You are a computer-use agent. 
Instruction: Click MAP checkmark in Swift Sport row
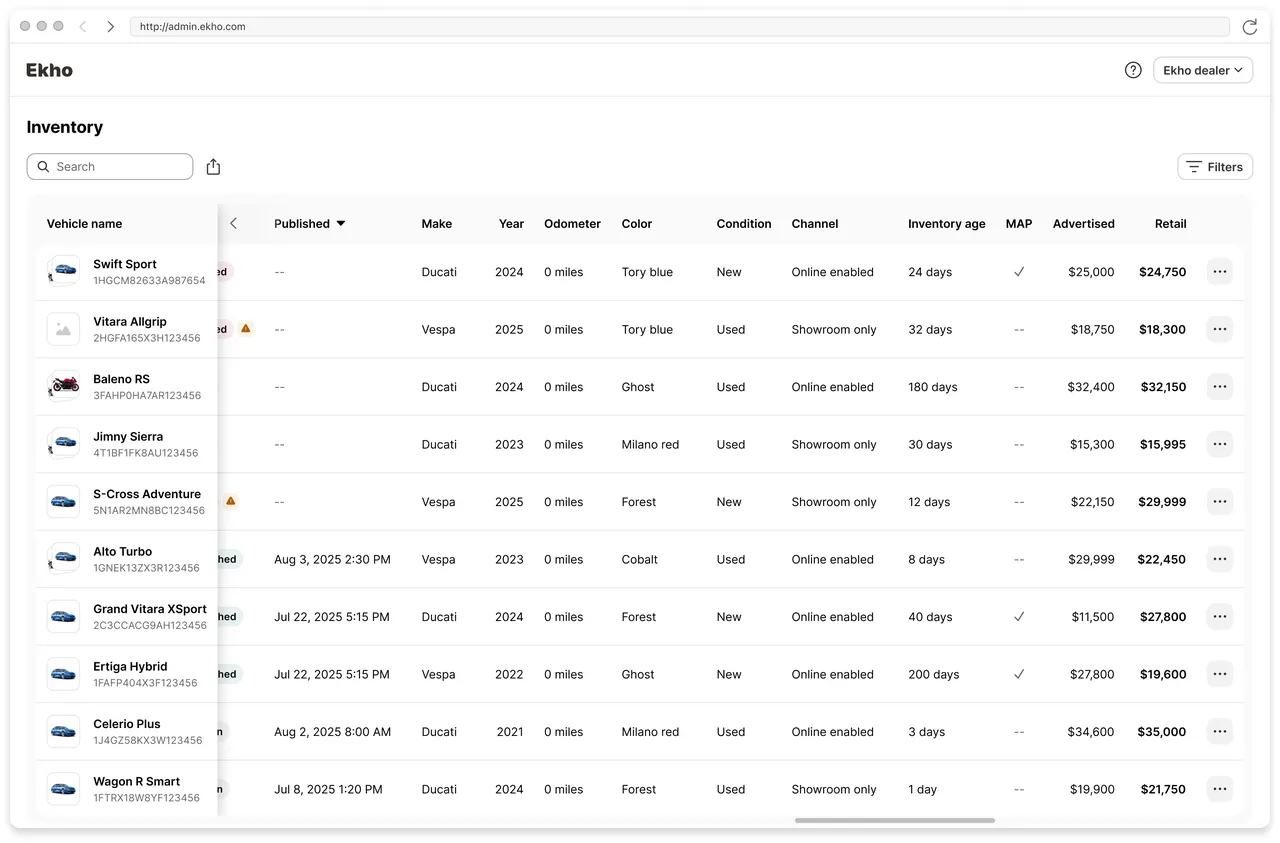coord(1019,272)
